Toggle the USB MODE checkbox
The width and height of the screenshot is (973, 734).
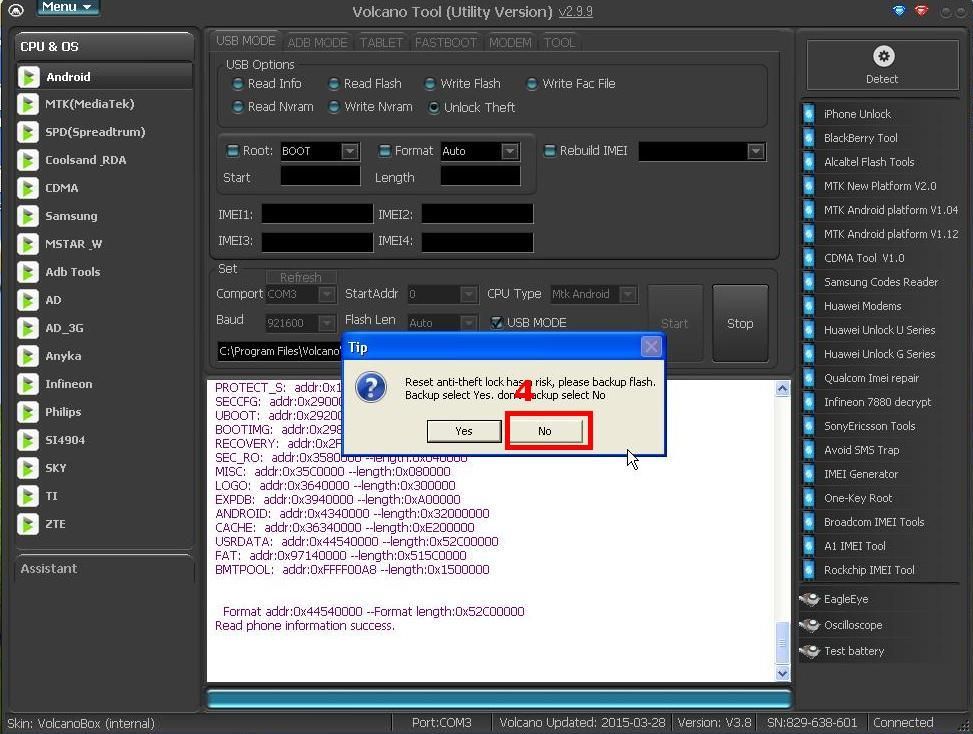point(497,323)
